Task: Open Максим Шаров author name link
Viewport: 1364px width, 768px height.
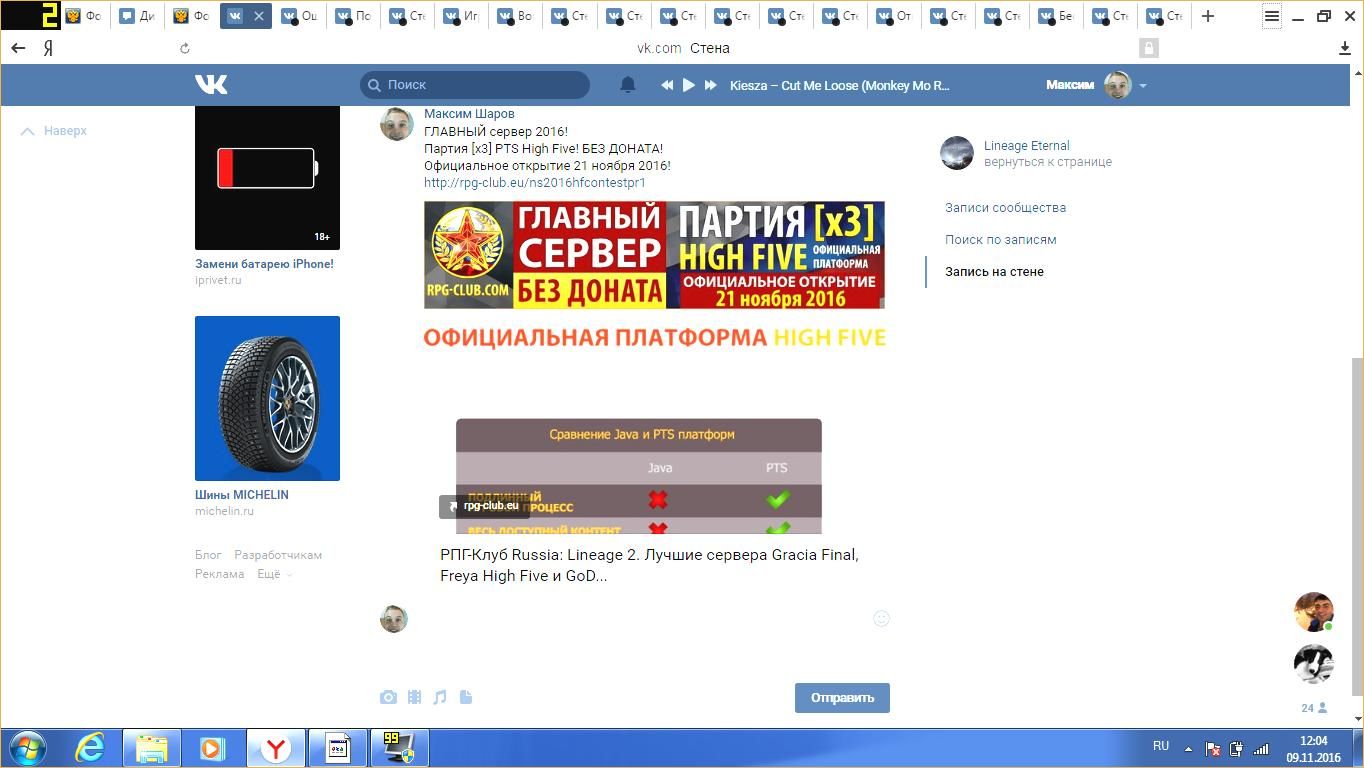Action: coord(469,113)
